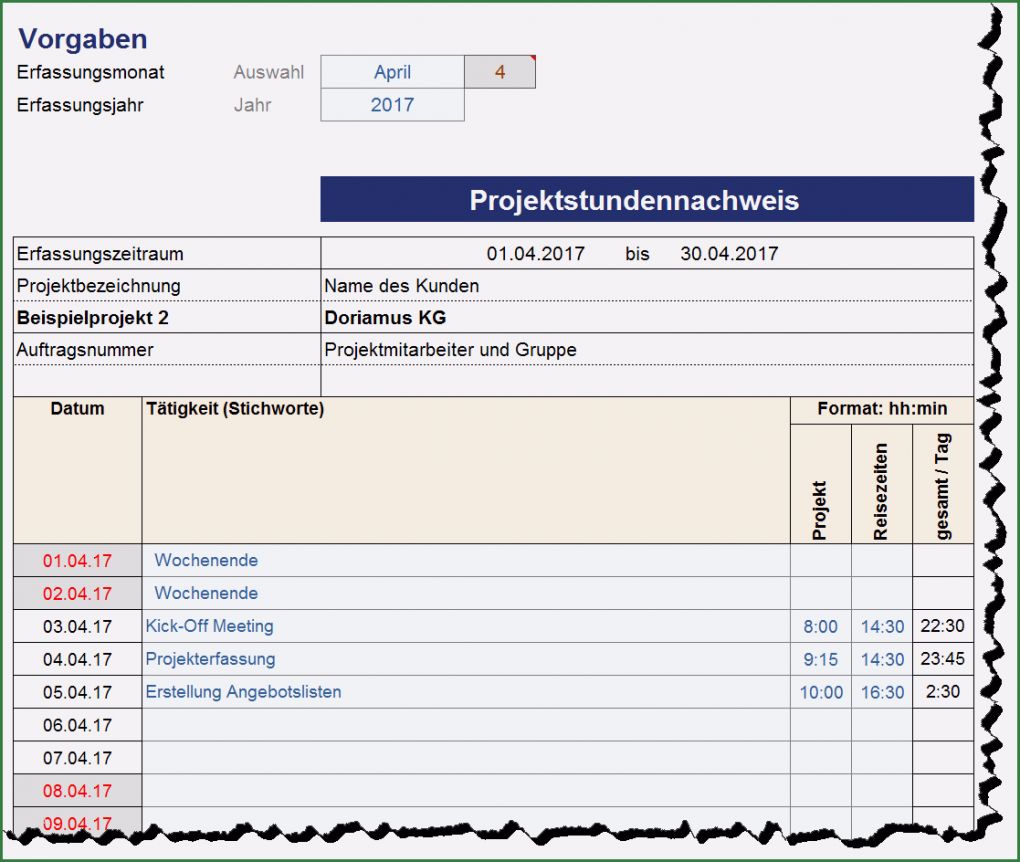Image resolution: width=1020 pixels, height=862 pixels.
Task: Select the end date 30.04.2017
Action: [729, 254]
